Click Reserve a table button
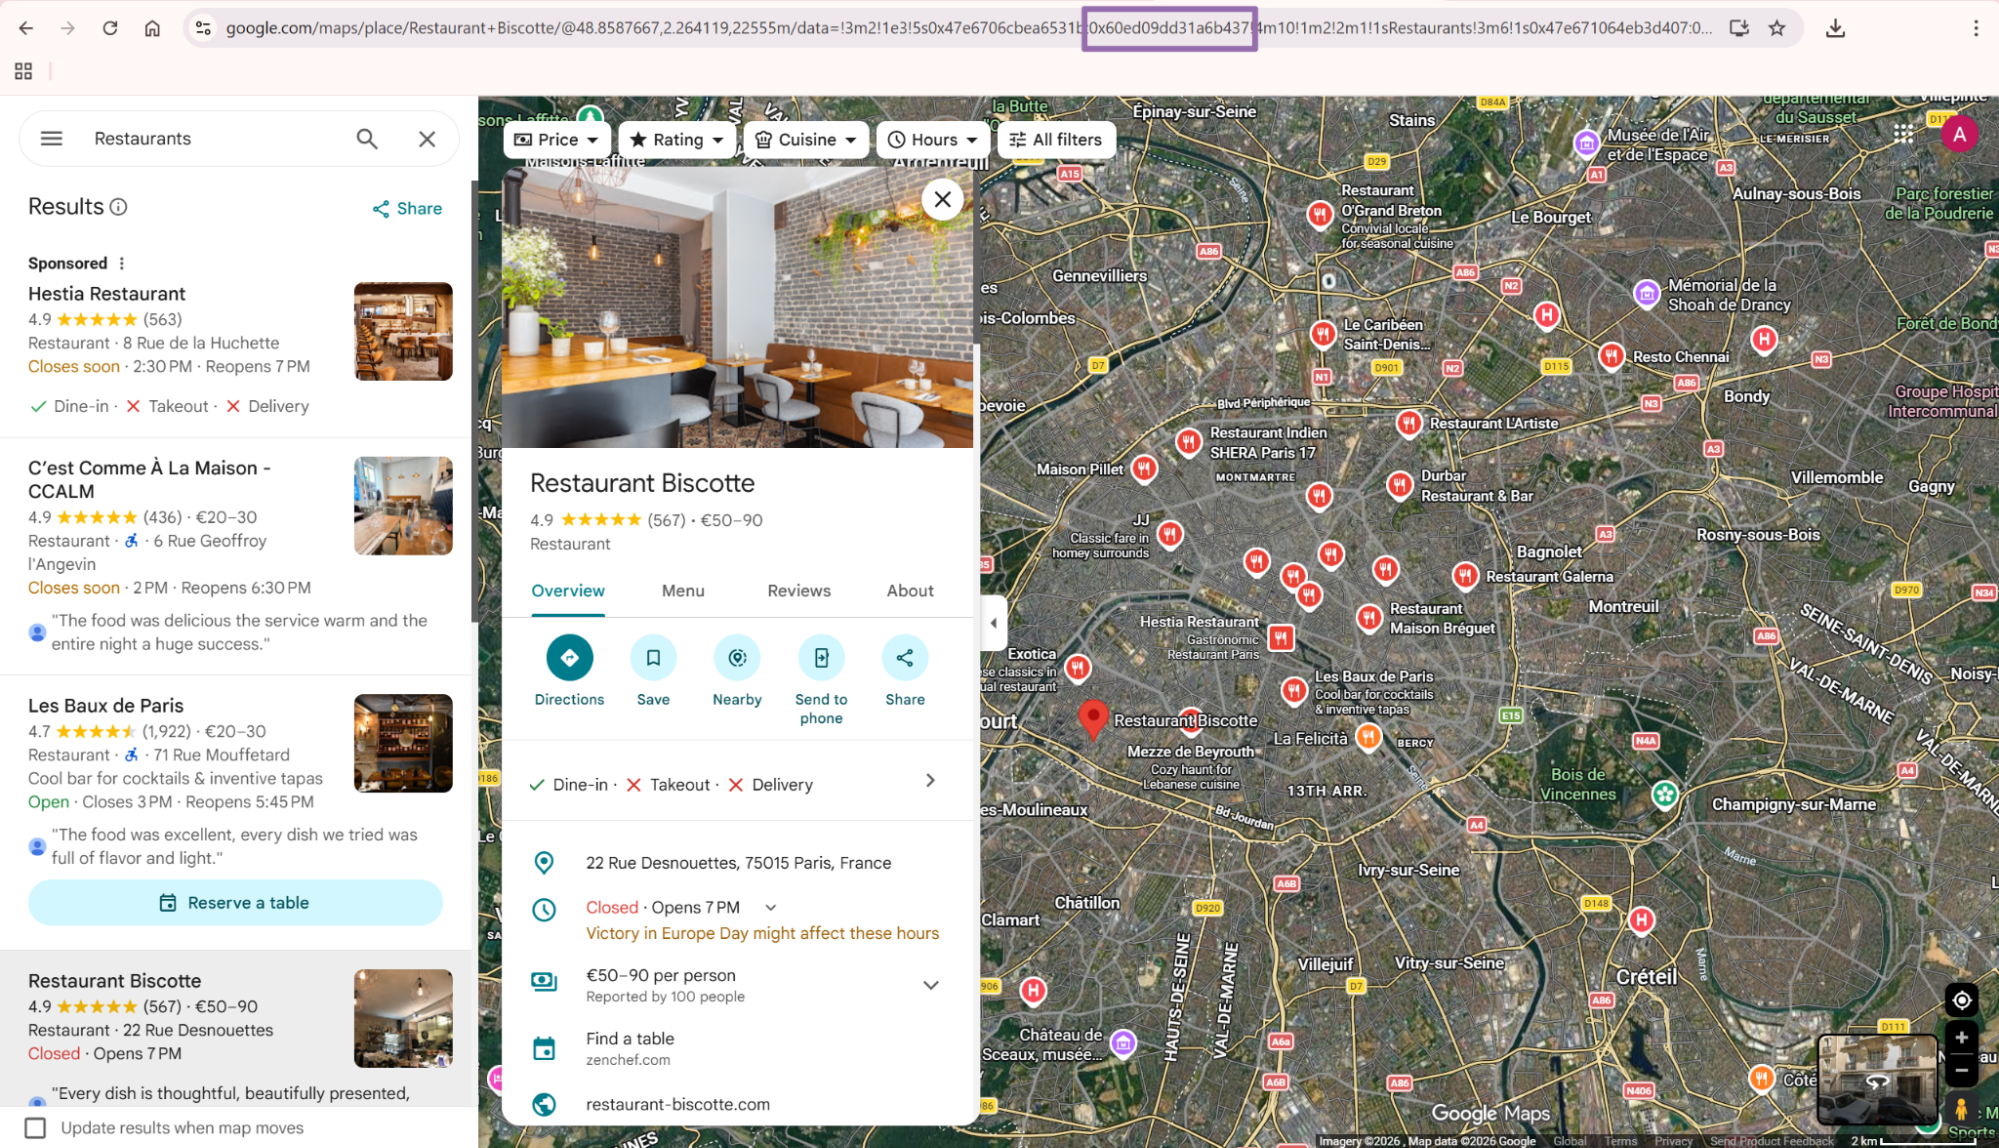The image size is (1999, 1148). (x=235, y=902)
